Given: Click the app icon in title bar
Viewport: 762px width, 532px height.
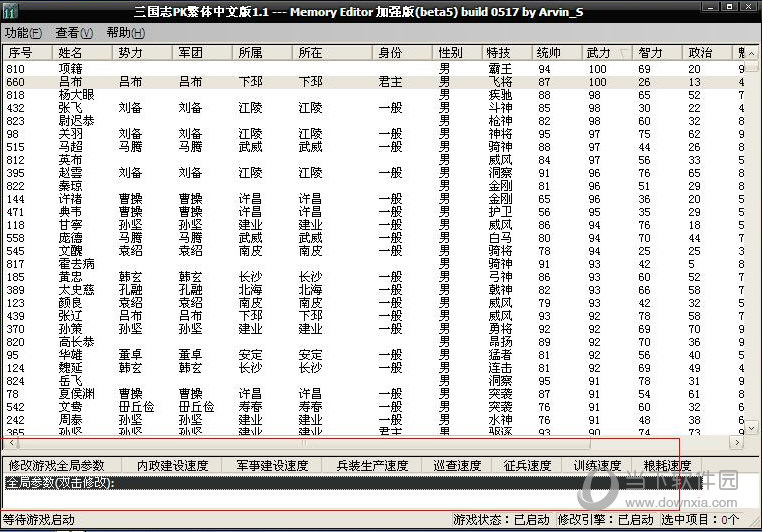Looking at the screenshot, I should (10, 11).
